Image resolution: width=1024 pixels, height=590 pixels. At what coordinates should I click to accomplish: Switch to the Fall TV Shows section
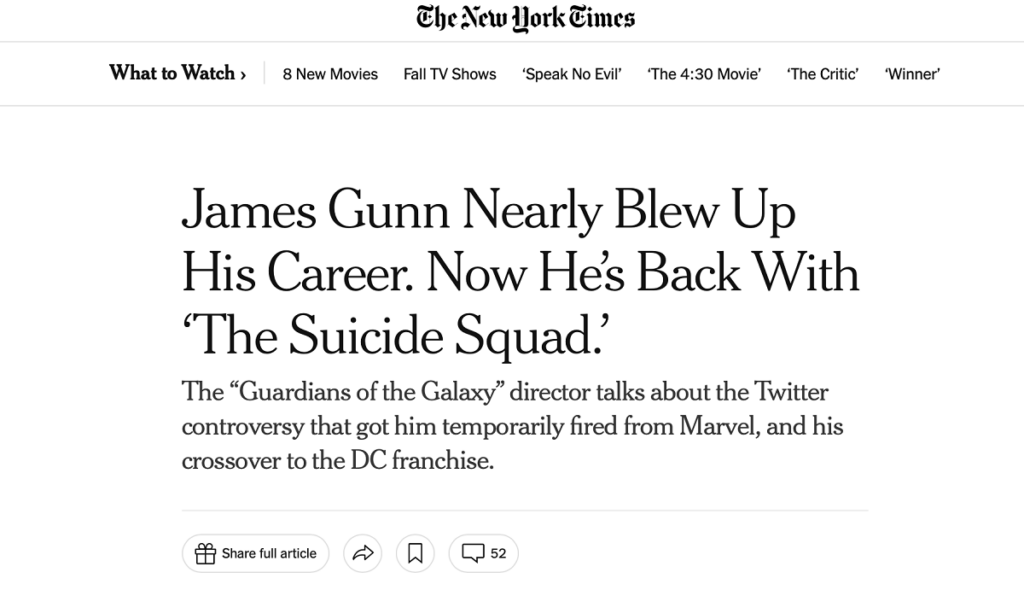click(x=449, y=74)
